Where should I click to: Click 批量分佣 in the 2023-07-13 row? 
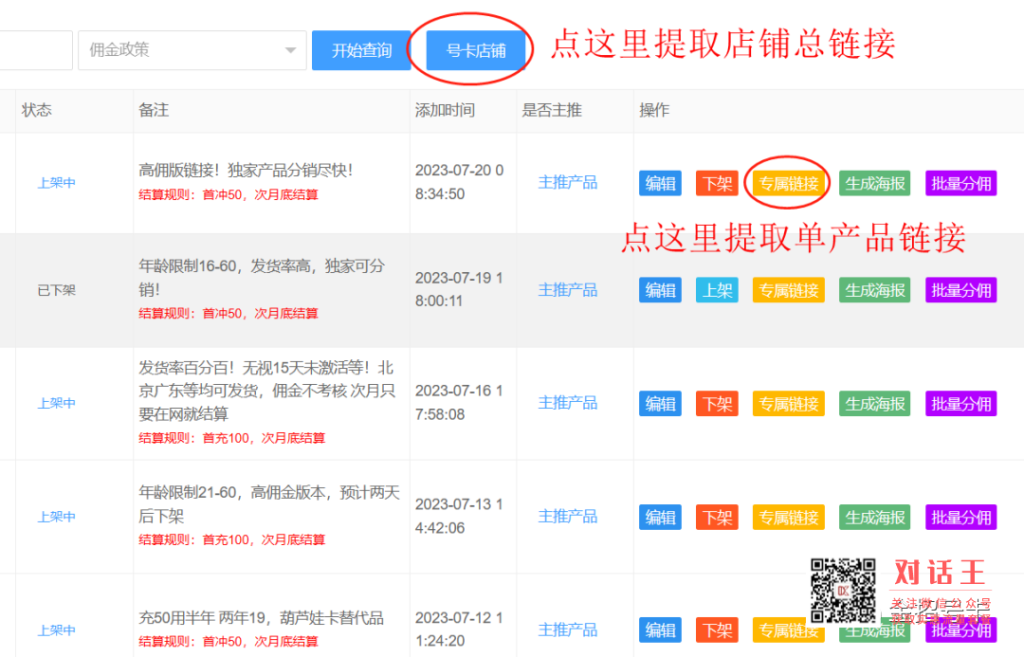coord(961,517)
